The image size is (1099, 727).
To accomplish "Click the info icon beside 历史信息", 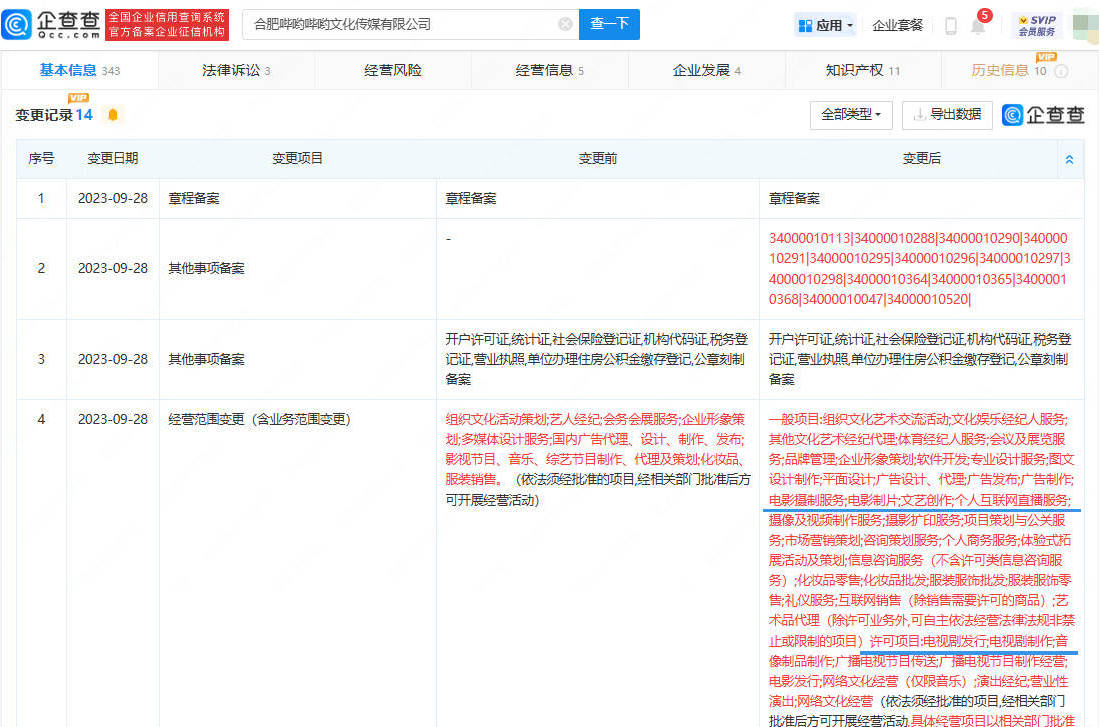I will (x=1061, y=71).
